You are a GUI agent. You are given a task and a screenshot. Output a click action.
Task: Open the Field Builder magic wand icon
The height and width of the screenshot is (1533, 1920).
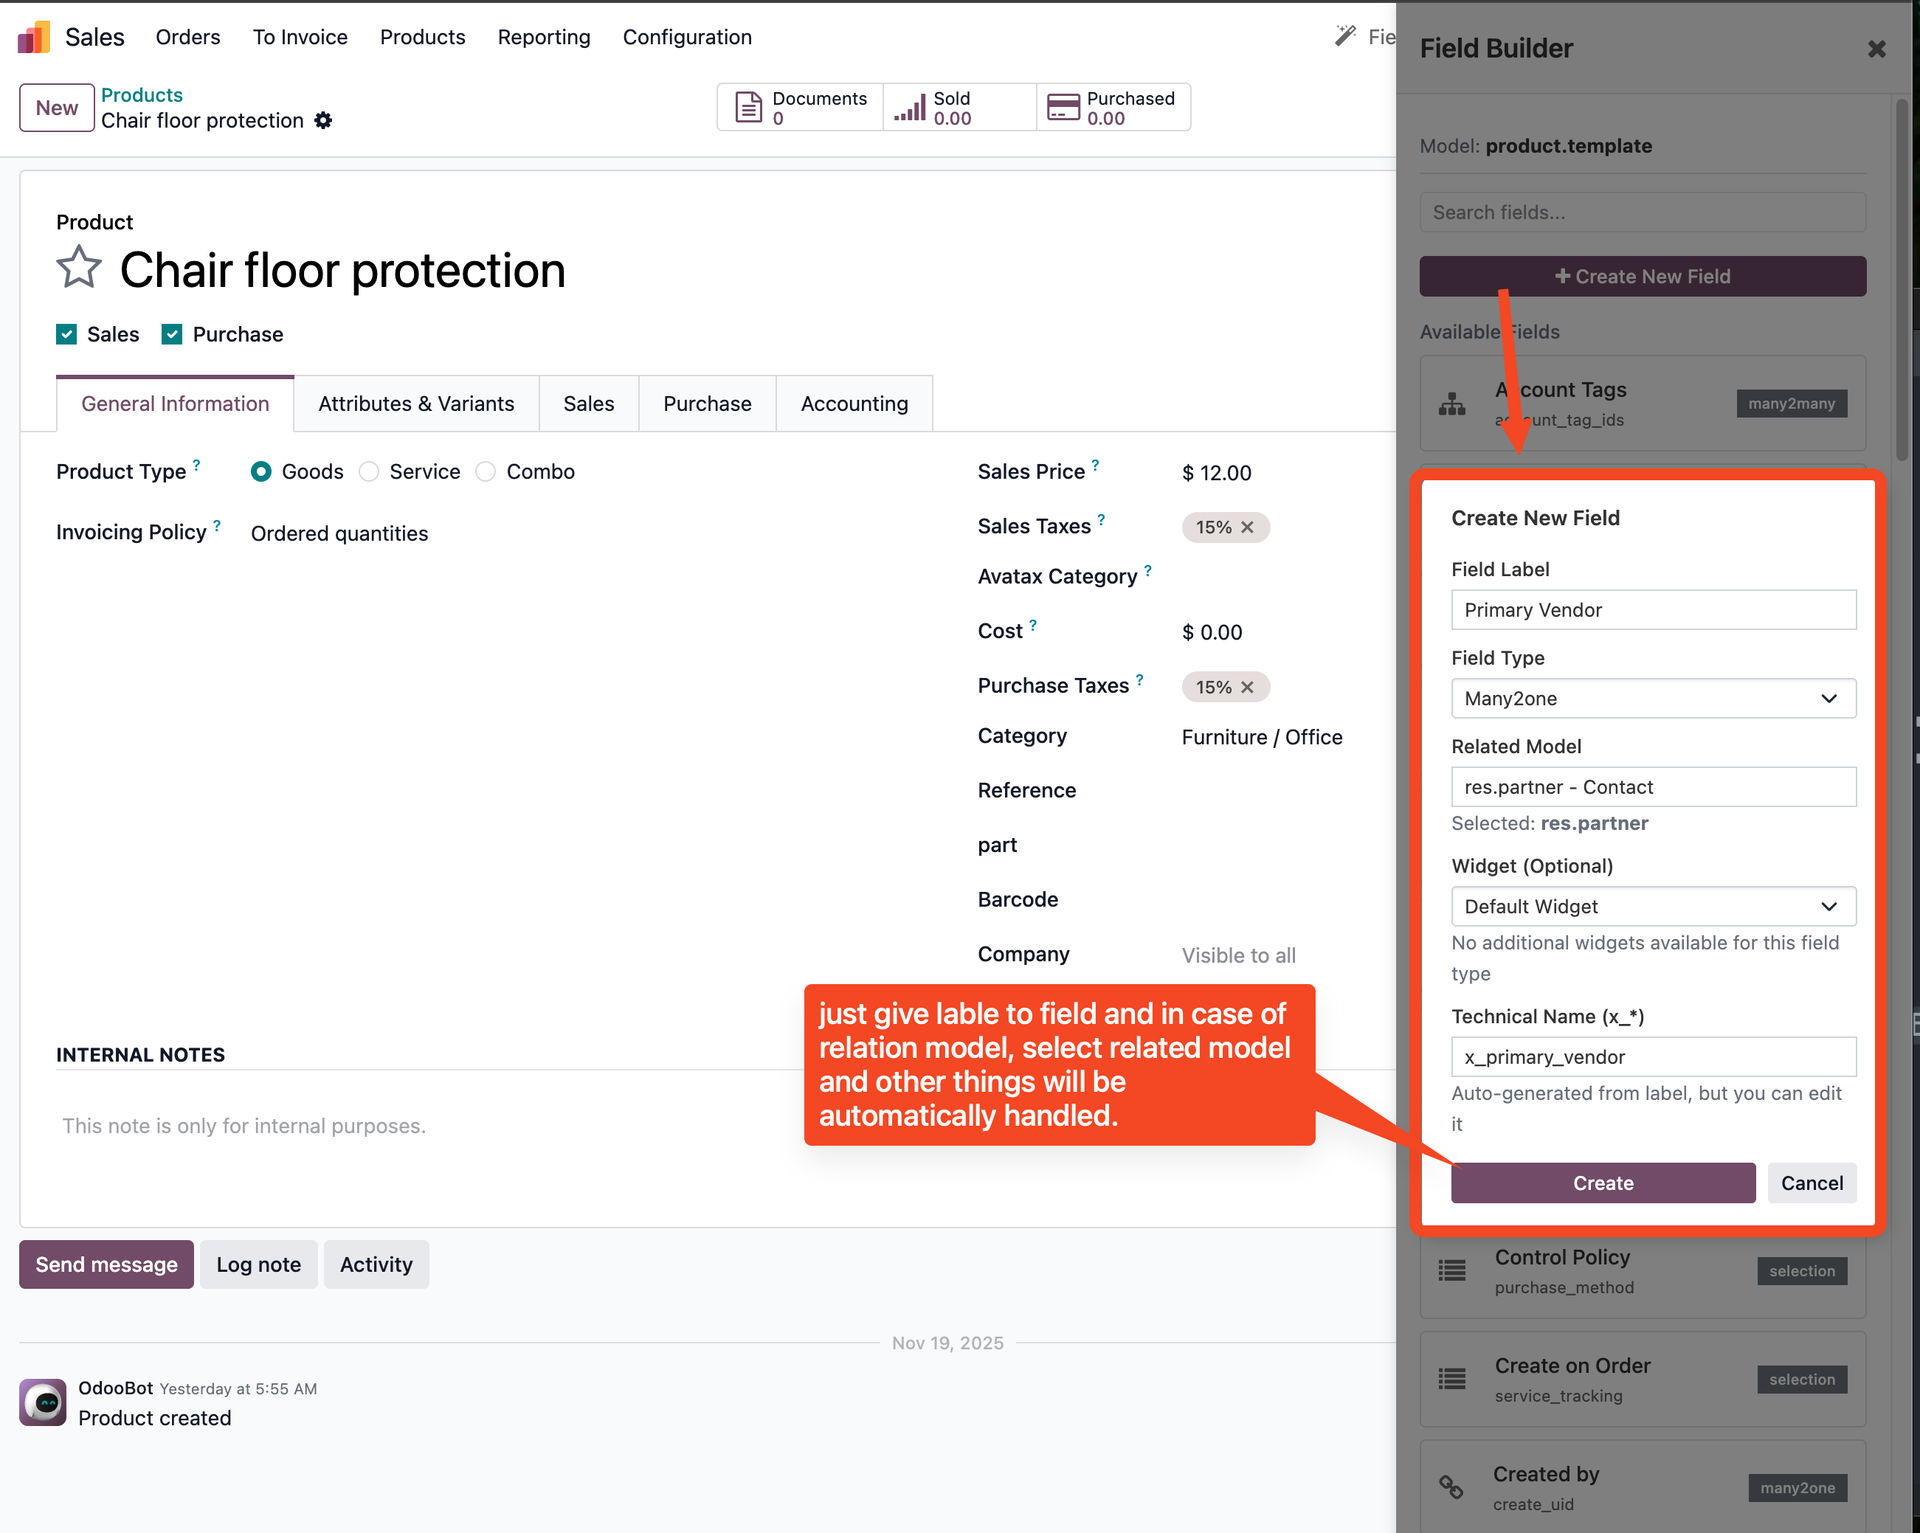[x=1345, y=34]
